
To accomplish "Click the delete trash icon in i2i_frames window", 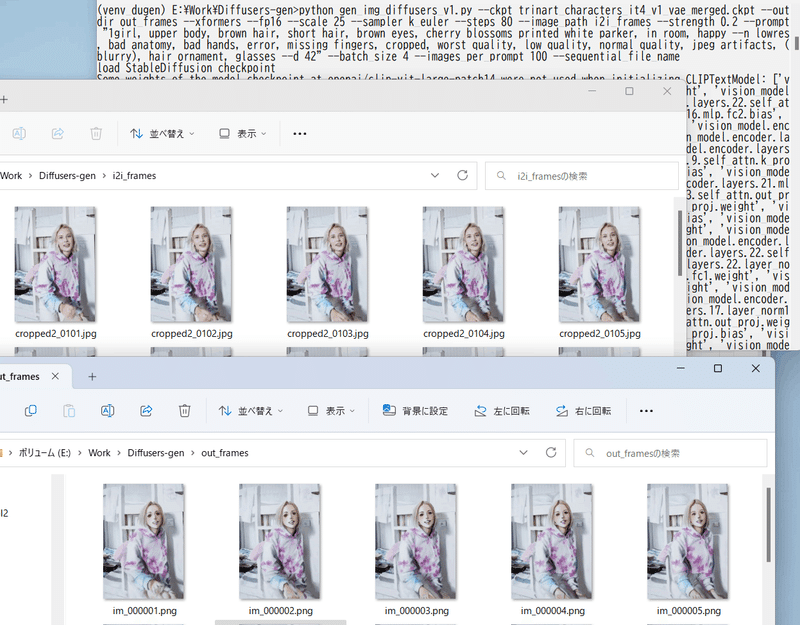I will click(96, 134).
